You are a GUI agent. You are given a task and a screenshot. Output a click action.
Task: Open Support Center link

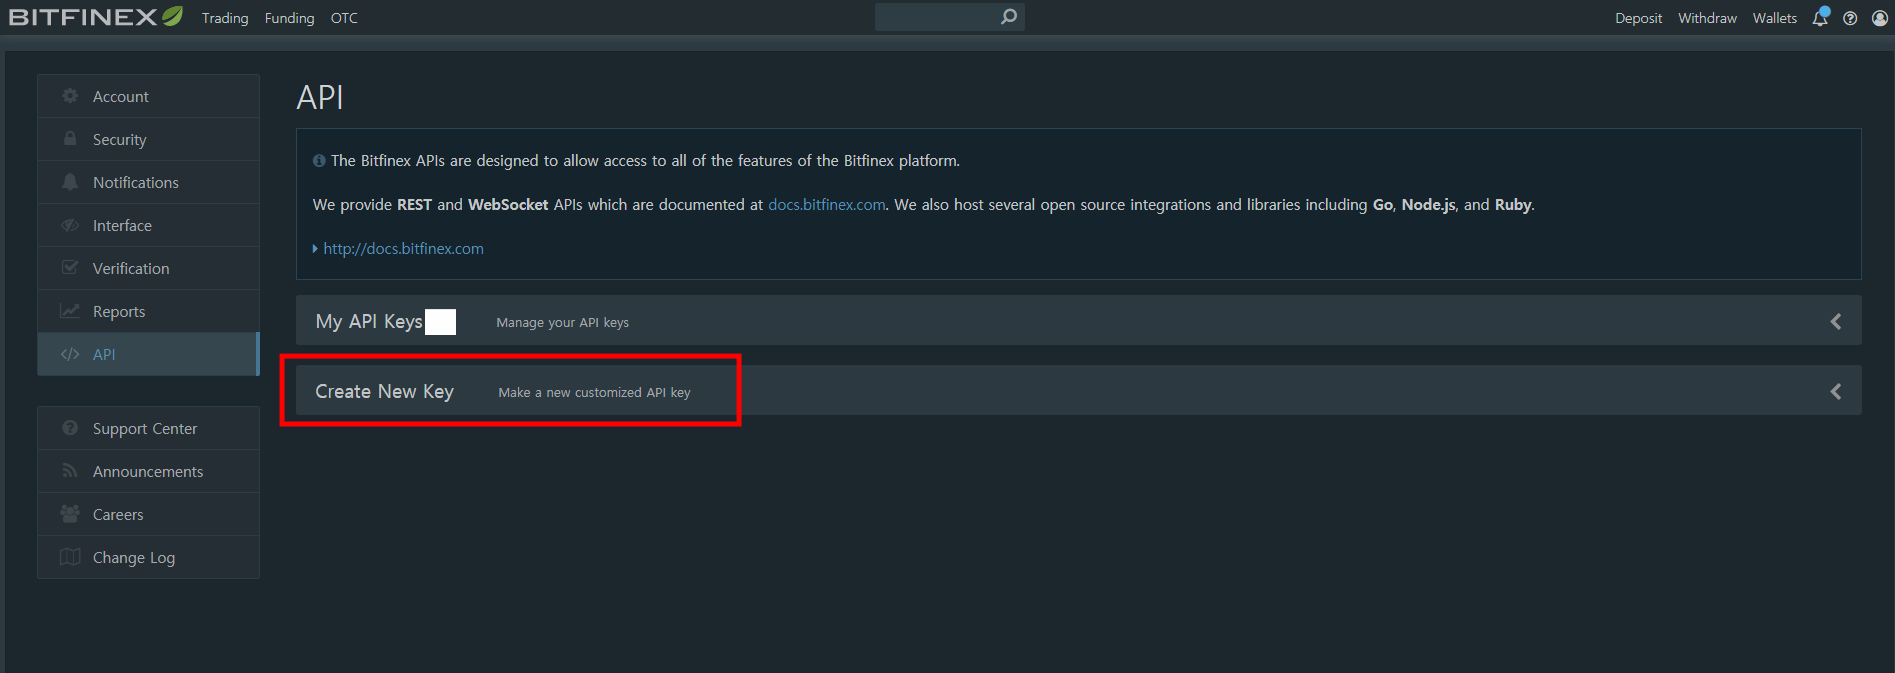point(148,428)
